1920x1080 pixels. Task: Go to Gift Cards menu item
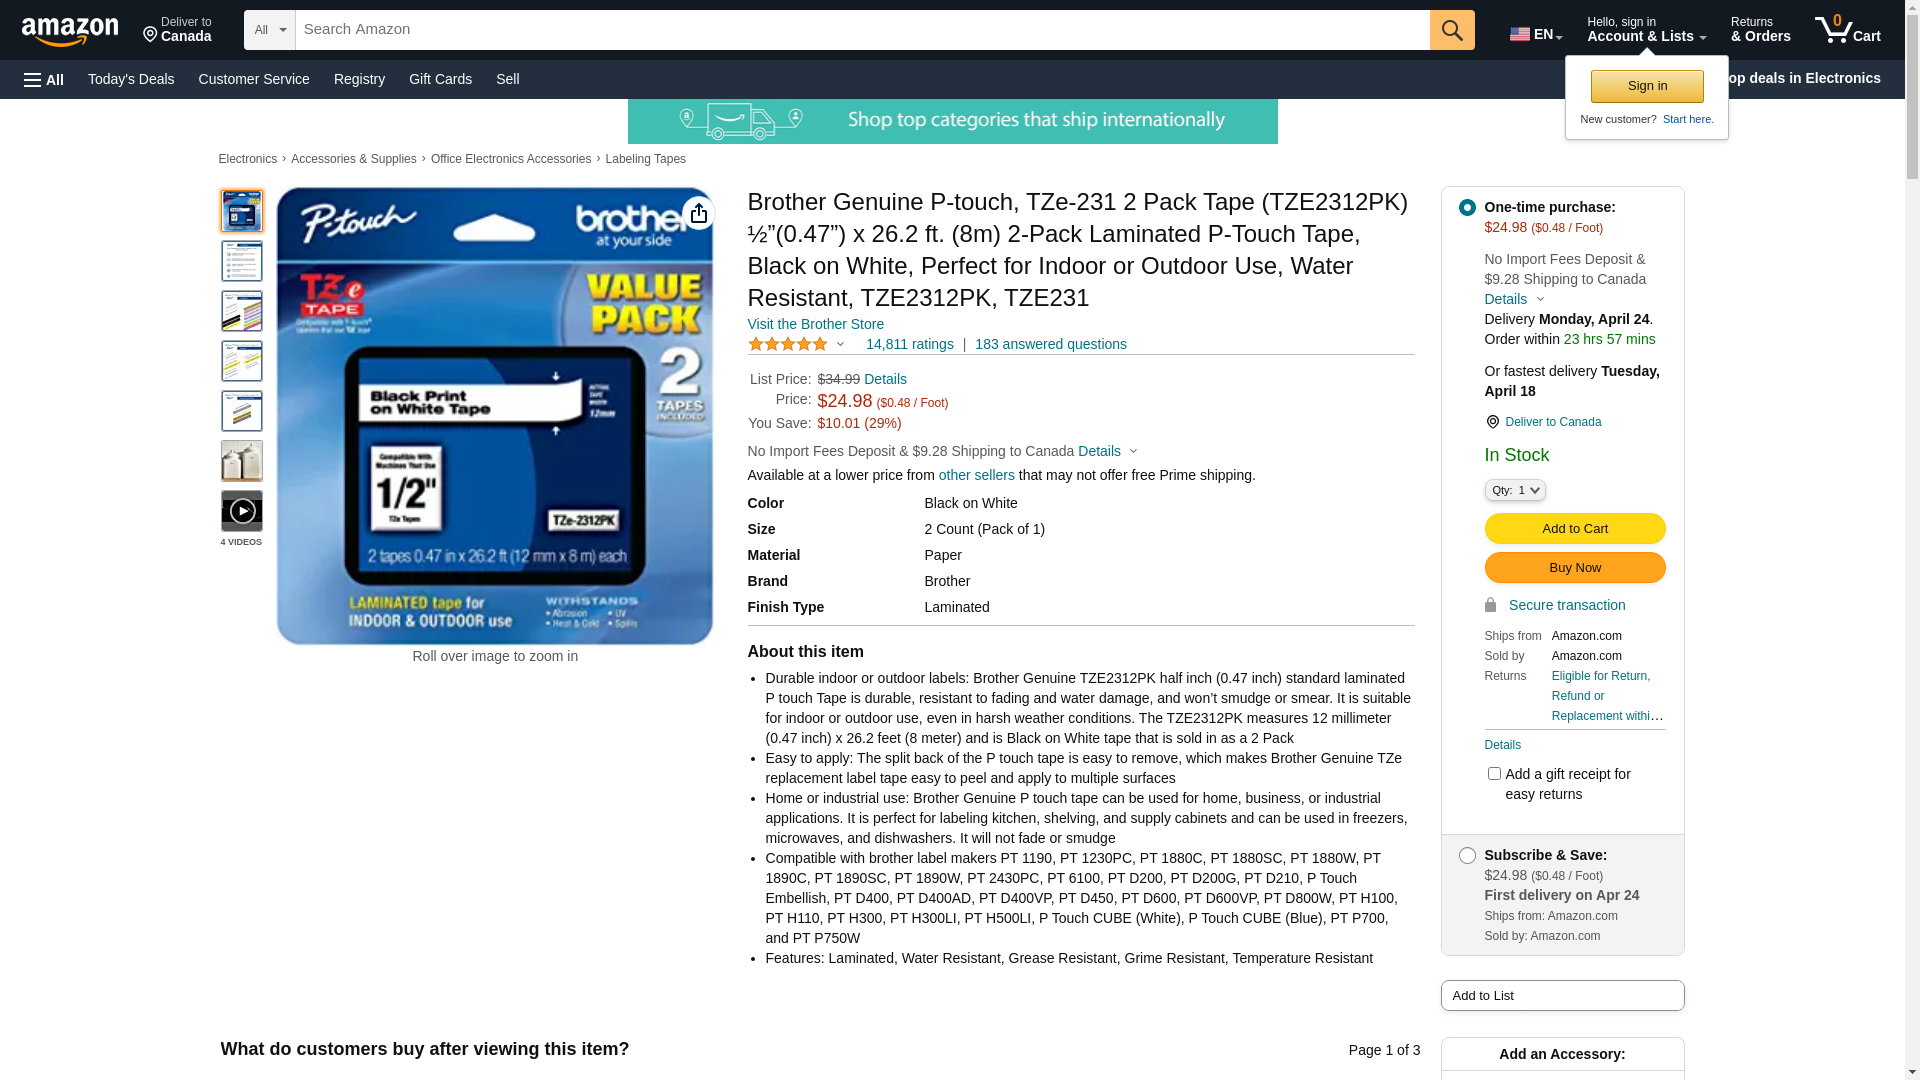(x=440, y=79)
